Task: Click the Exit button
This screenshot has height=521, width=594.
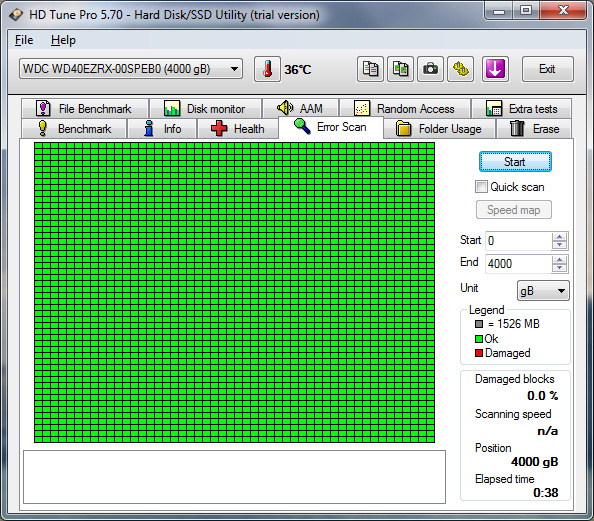Action: pyautogui.click(x=547, y=69)
